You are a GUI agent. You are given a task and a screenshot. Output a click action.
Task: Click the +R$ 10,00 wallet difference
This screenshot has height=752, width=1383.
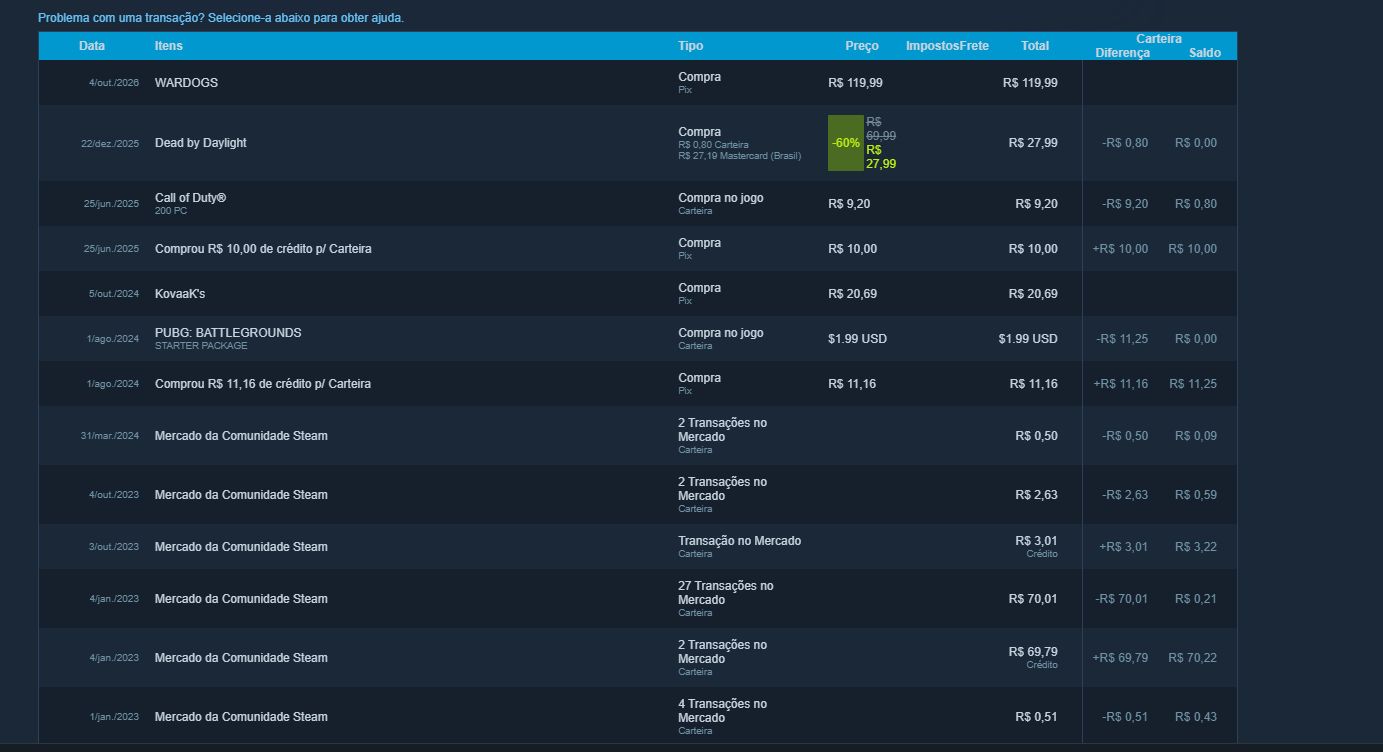point(1120,249)
